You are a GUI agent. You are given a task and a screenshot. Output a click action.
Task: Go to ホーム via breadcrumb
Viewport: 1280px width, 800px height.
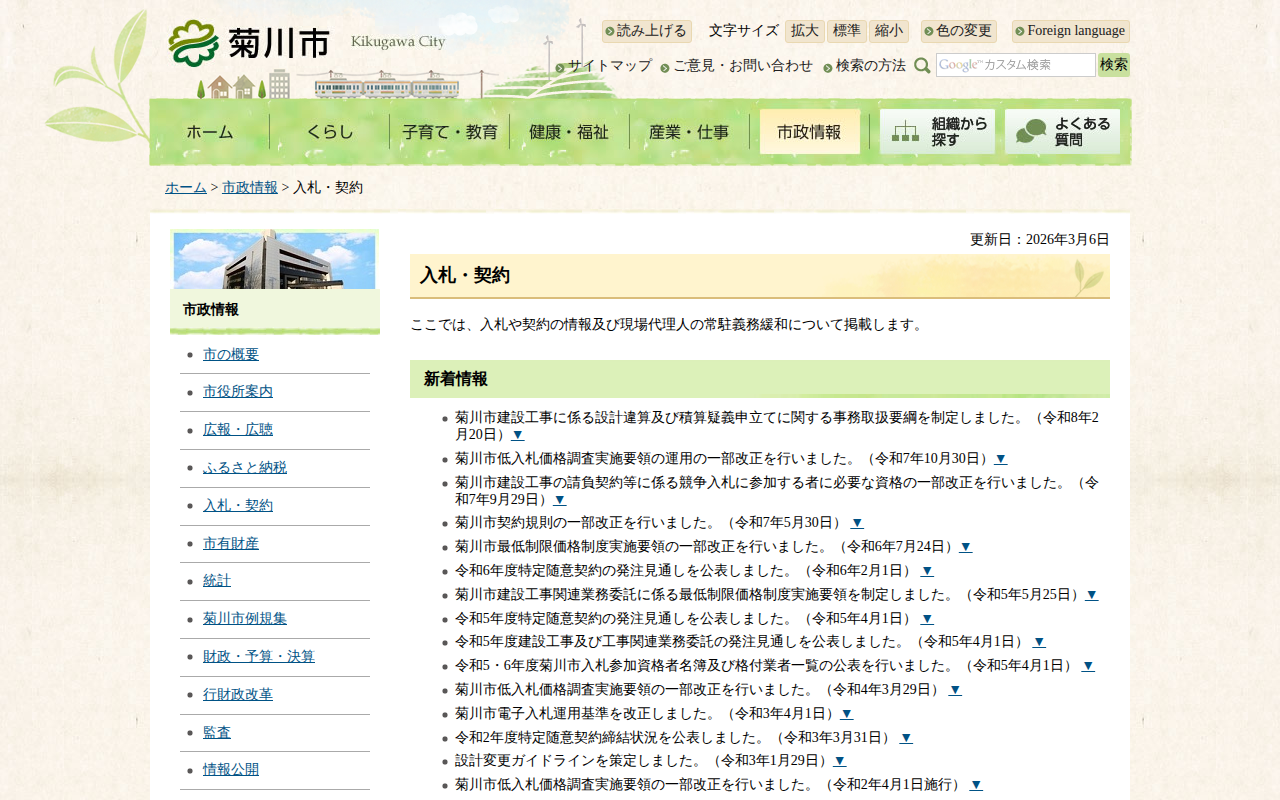pos(186,188)
